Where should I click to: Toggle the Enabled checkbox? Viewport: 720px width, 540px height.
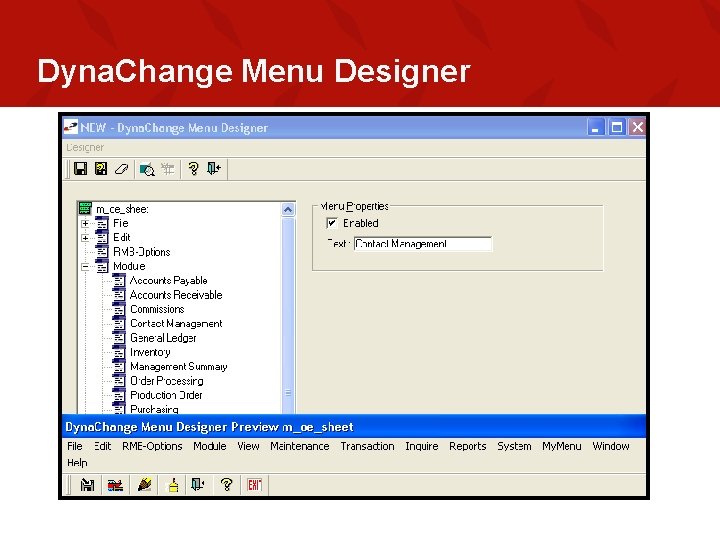click(332, 223)
